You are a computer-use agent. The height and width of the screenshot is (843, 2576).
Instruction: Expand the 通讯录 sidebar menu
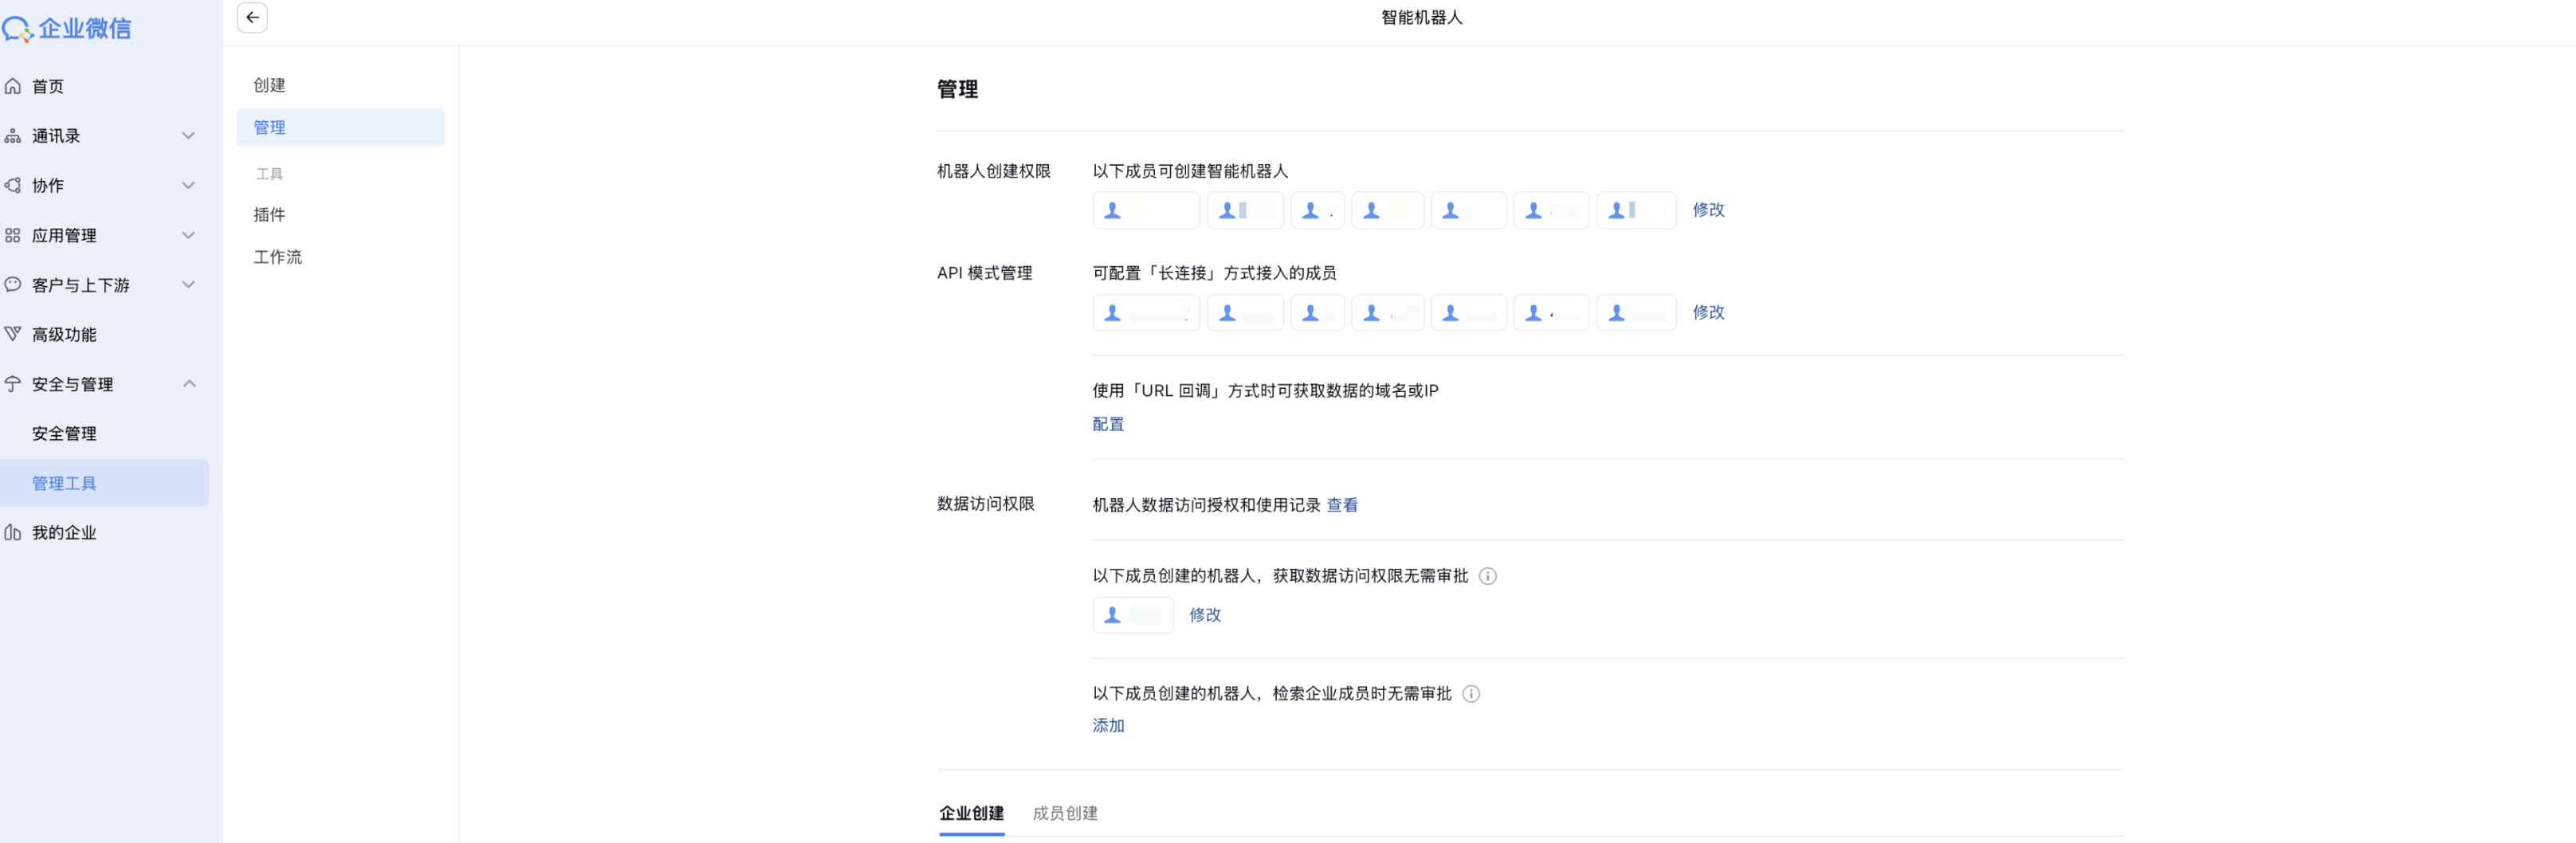point(188,136)
